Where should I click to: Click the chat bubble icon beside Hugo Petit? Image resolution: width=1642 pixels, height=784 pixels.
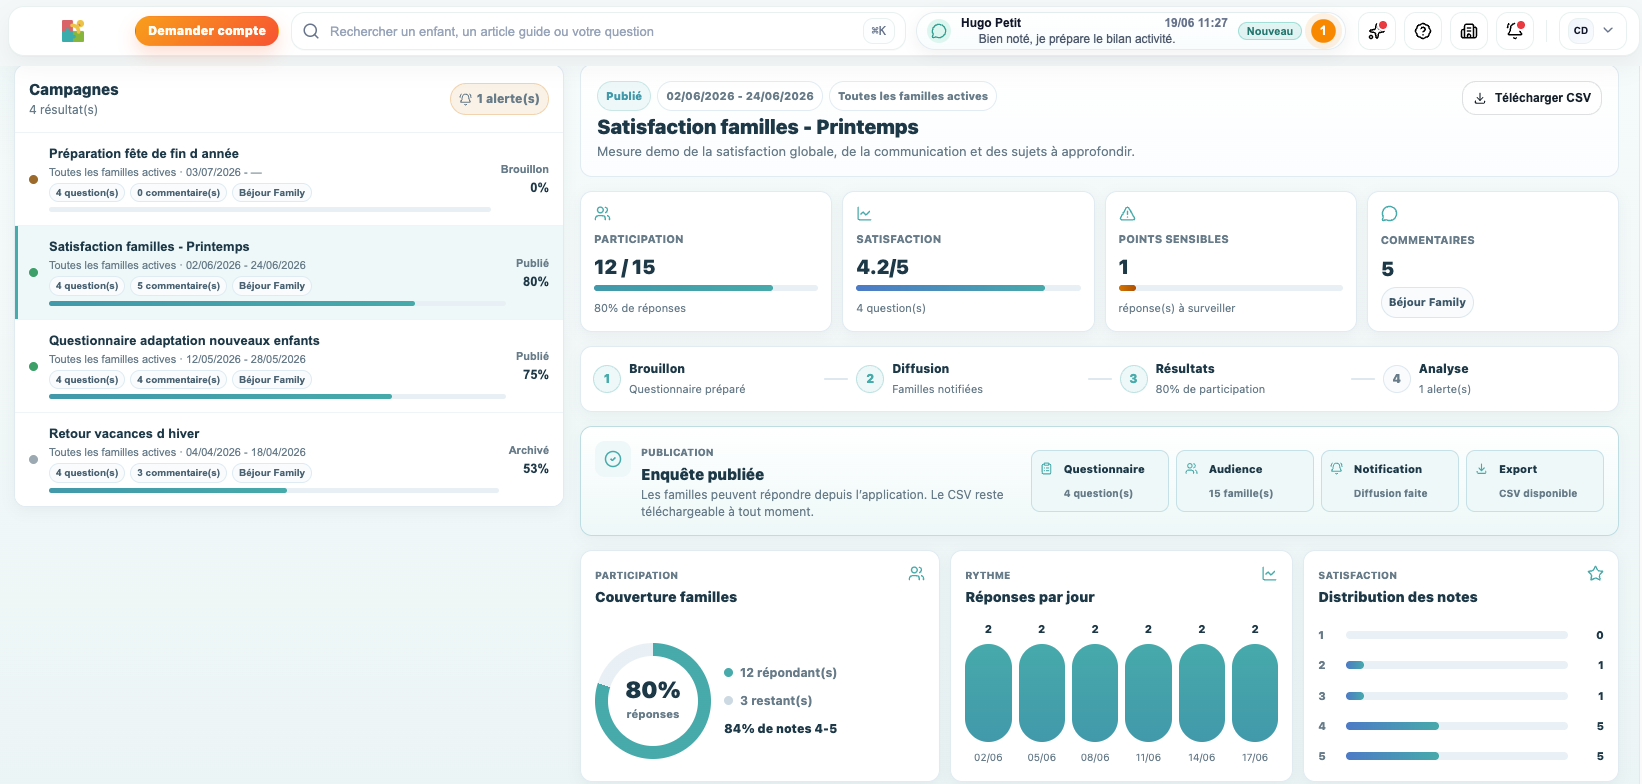[939, 31]
